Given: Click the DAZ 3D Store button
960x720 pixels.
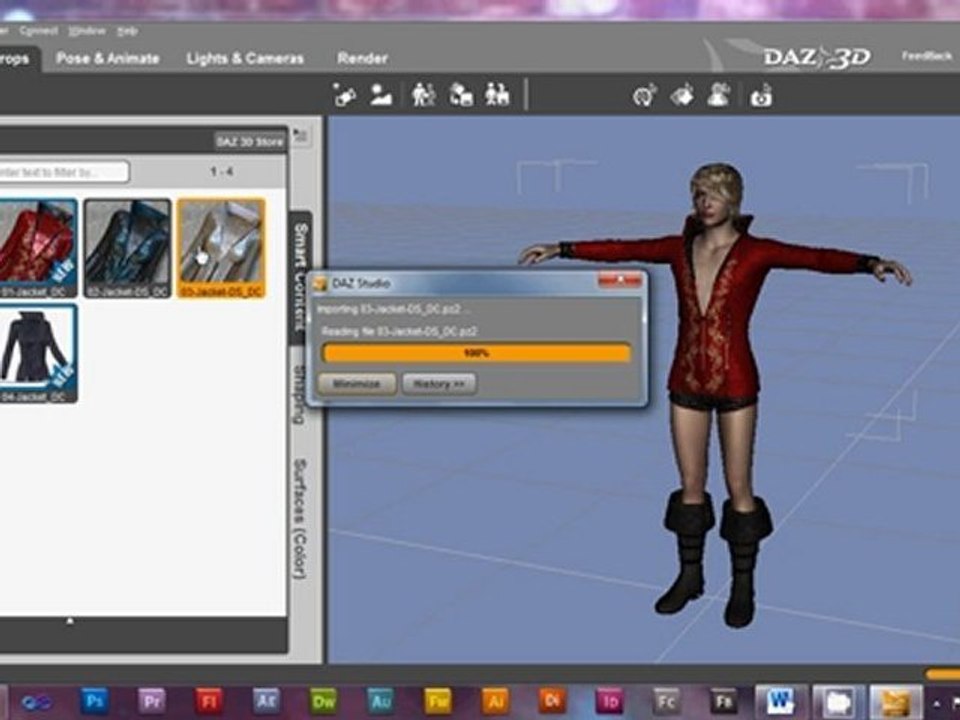Looking at the screenshot, I should pos(250,141).
